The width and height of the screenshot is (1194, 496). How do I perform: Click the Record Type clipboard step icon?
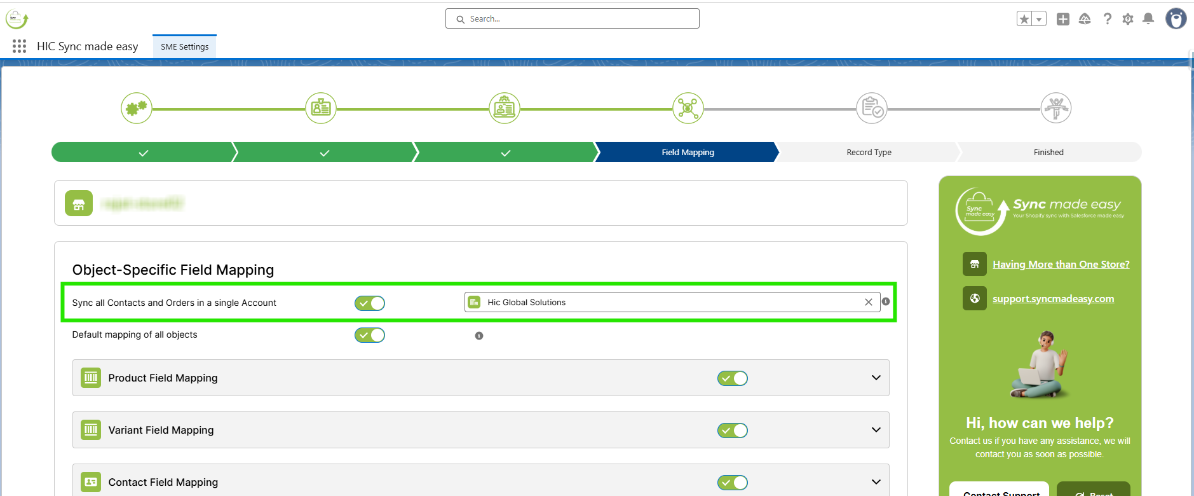coord(871,108)
